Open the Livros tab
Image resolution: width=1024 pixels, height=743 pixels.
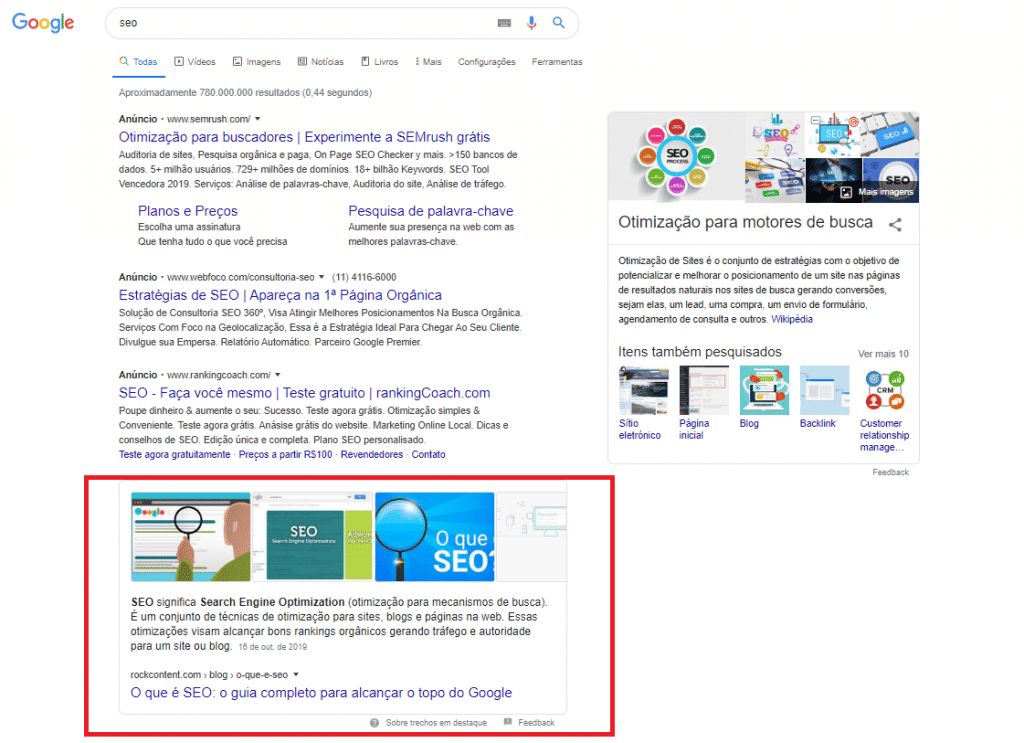(x=379, y=62)
